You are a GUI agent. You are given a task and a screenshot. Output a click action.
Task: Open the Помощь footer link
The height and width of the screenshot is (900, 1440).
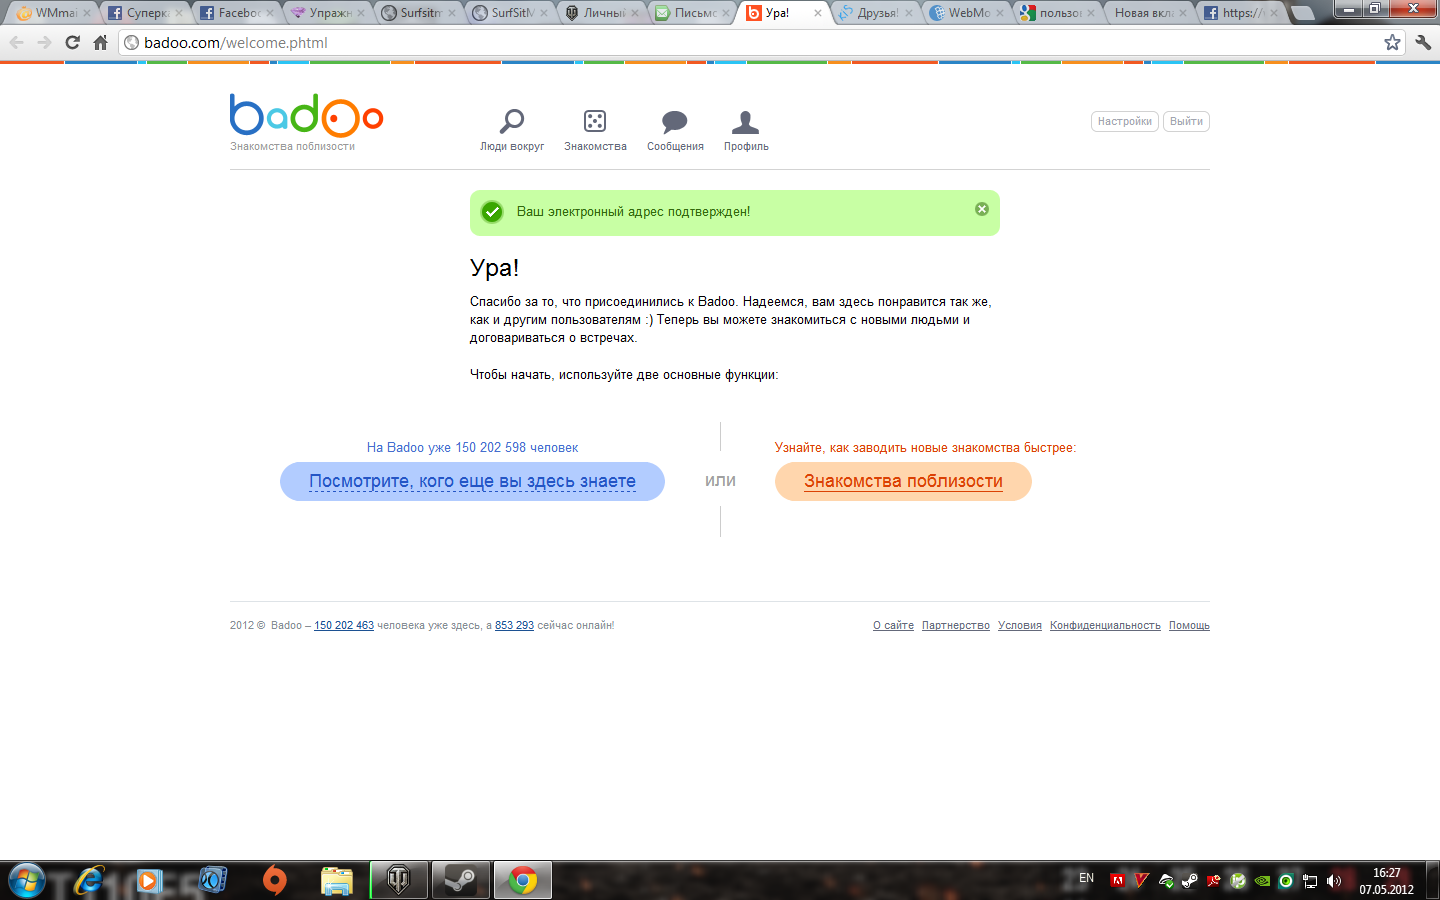tap(1189, 626)
